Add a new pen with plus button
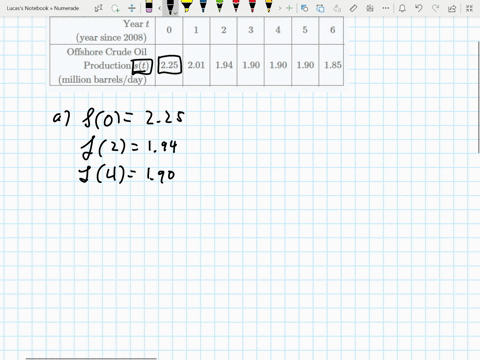This screenshot has width=480, height=360. point(289,8)
